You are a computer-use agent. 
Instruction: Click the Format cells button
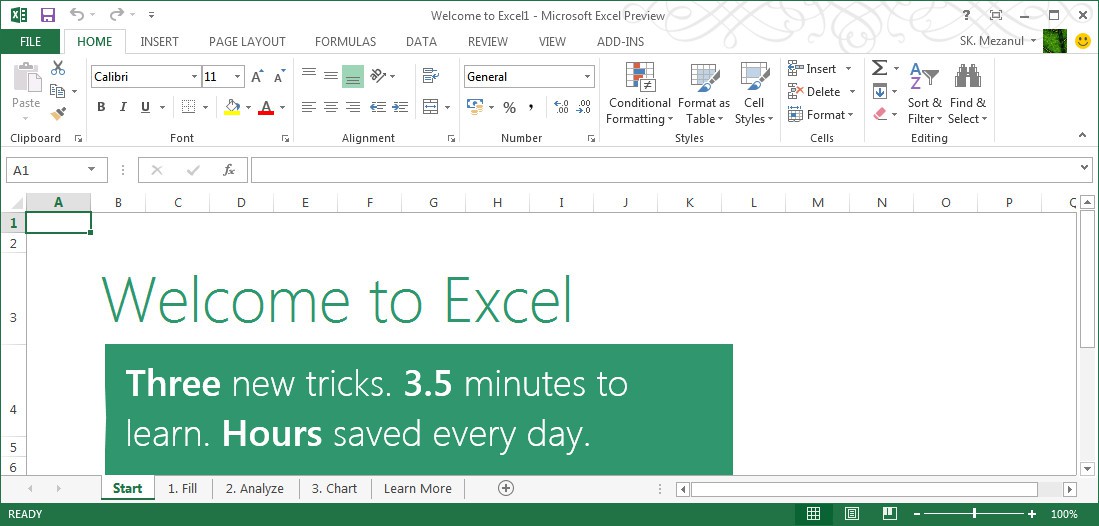tap(821, 114)
